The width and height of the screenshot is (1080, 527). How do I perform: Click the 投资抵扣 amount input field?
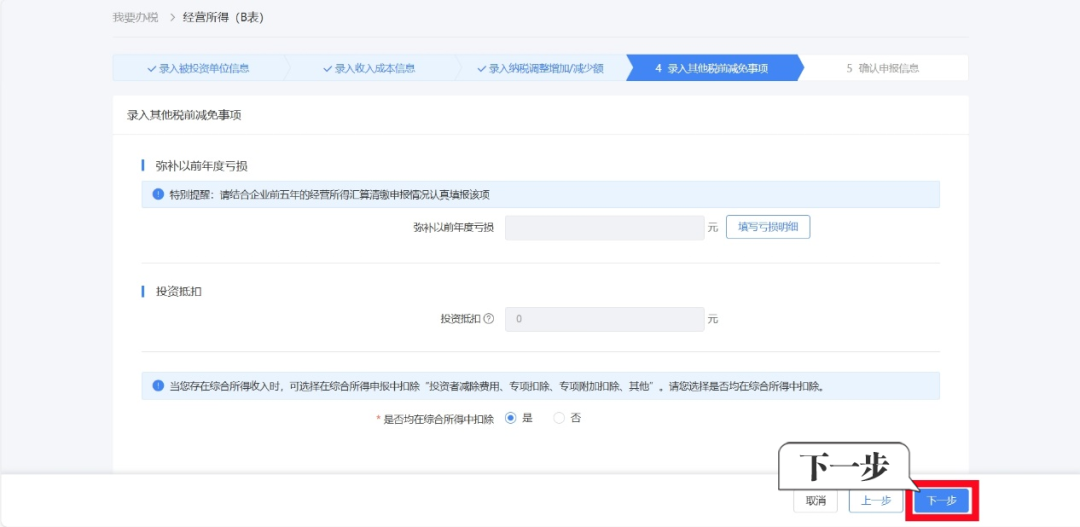click(604, 319)
